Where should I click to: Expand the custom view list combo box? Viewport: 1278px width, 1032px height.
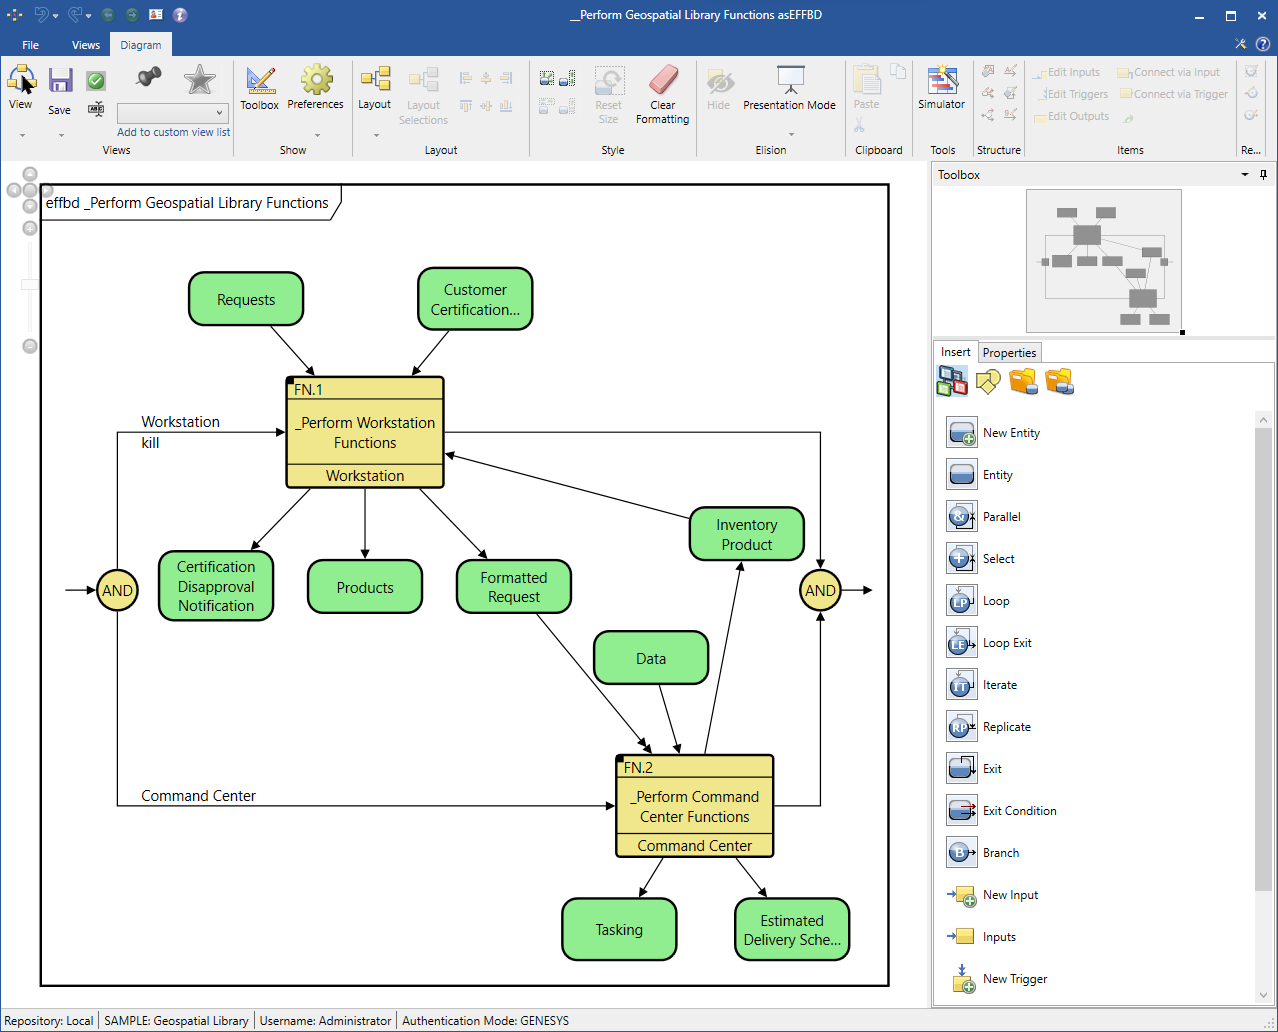pyautogui.click(x=219, y=113)
